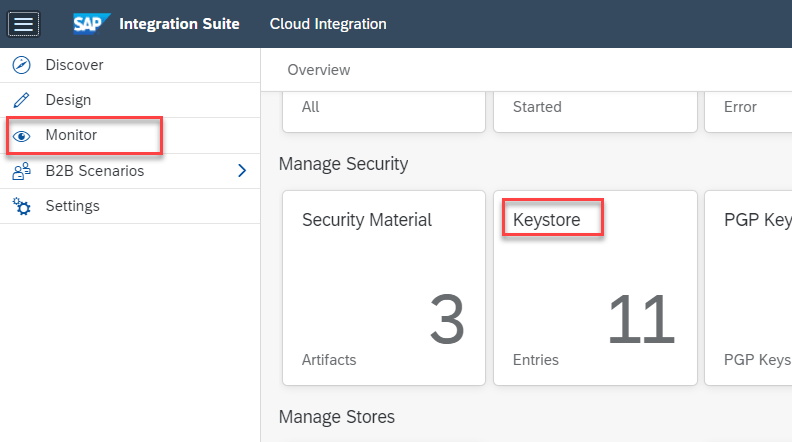Click the Settings gears icon
The width and height of the screenshot is (792, 442).
point(21,206)
